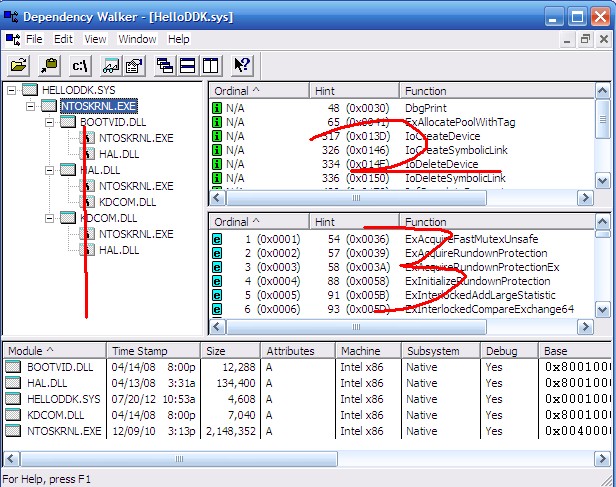Click the scroll-right arrow of the module list
This screenshot has width=616, height=487.
point(602,458)
